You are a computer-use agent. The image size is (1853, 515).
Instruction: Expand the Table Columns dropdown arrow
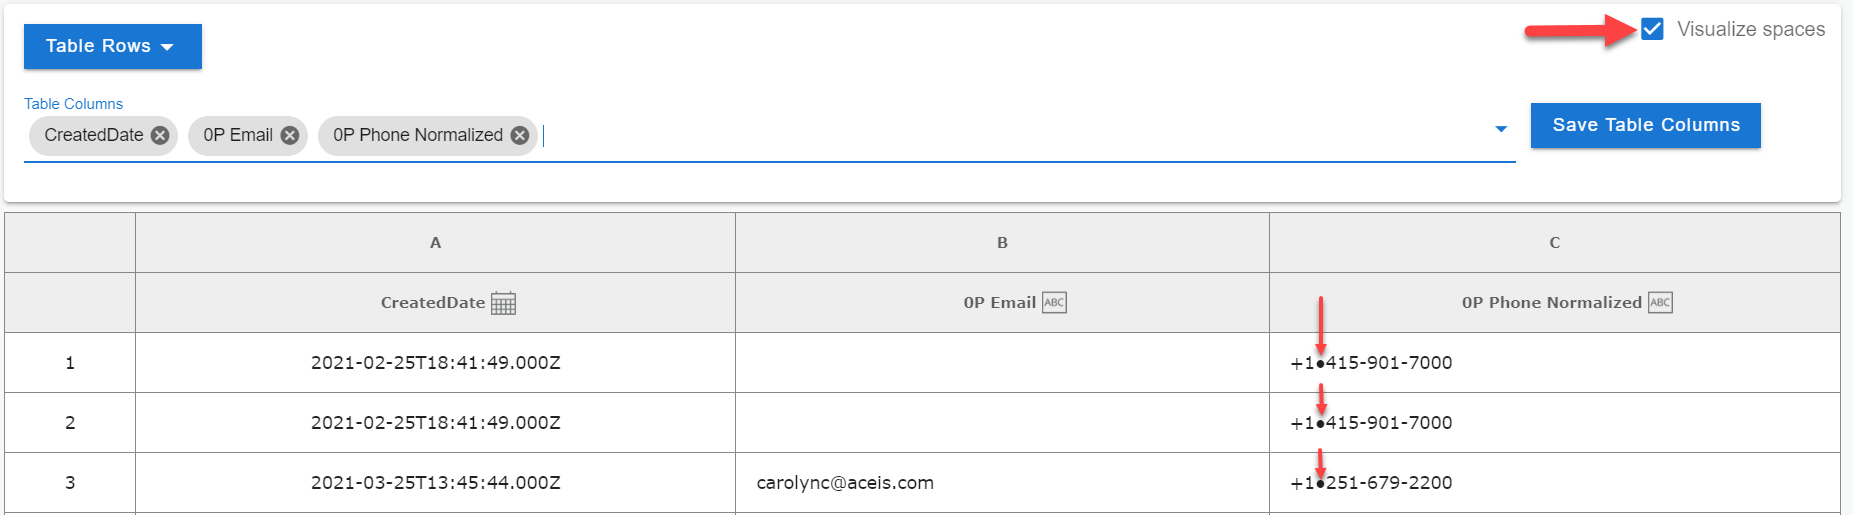pyautogui.click(x=1501, y=129)
